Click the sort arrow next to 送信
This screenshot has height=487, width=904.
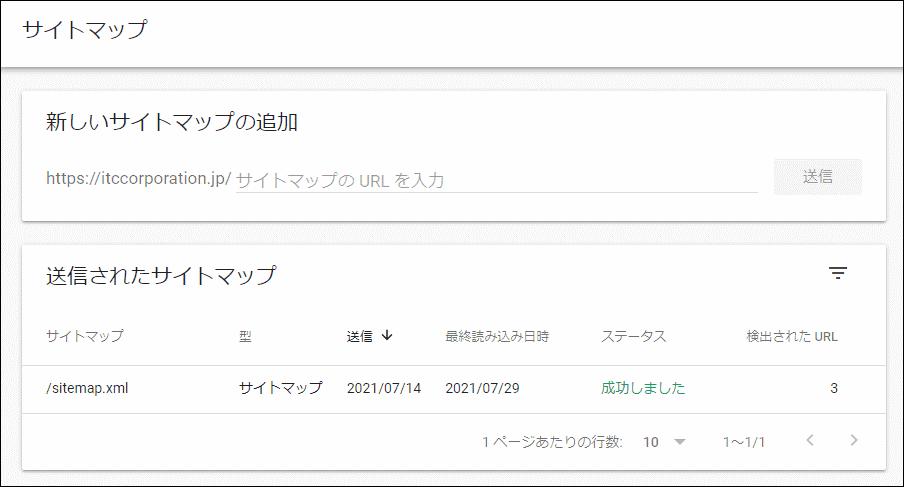tap(387, 335)
